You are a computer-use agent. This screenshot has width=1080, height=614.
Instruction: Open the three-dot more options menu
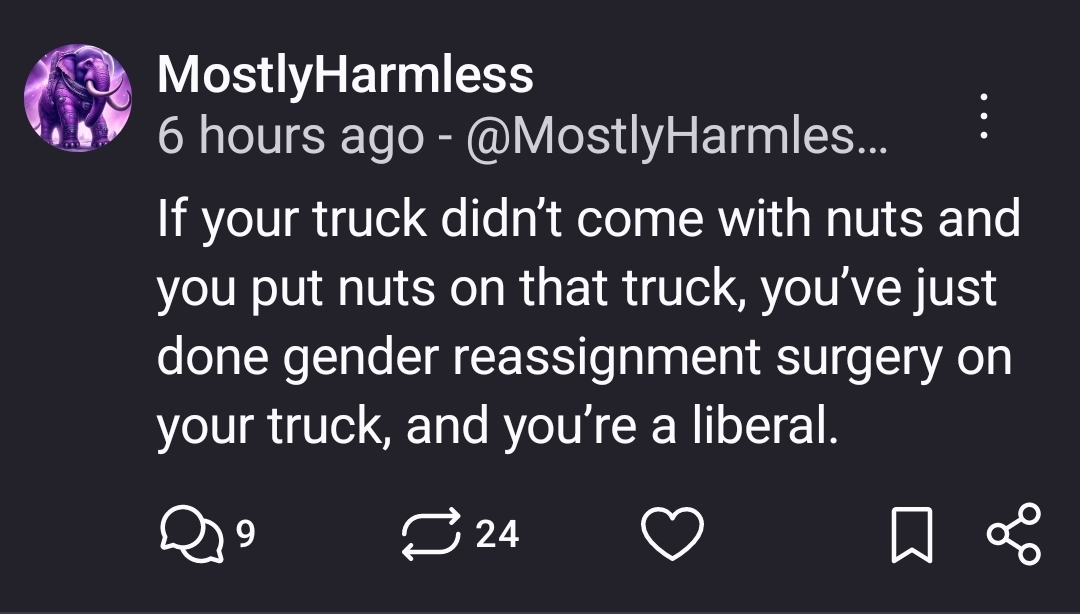coord(983,118)
